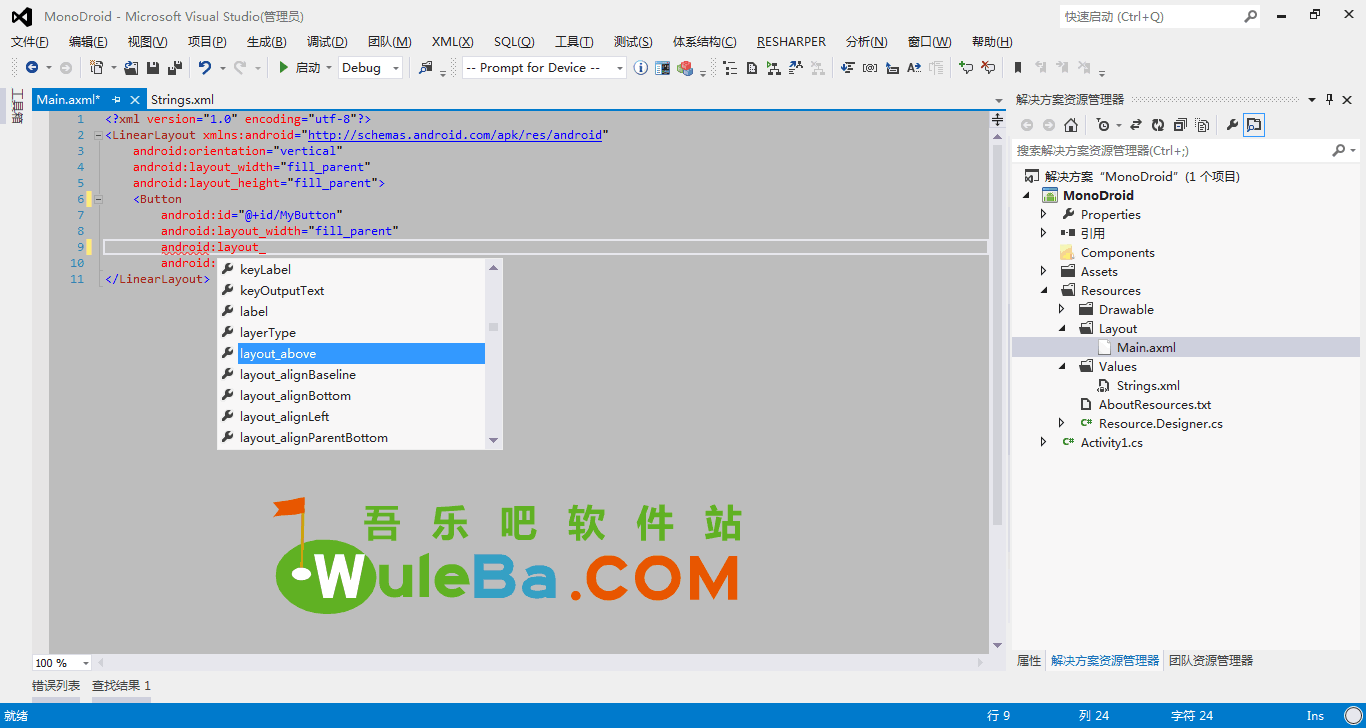This screenshot has width=1366, height=728.
Task: Click the editor vertical scrollbar thumb
Action: click(997, 335)
